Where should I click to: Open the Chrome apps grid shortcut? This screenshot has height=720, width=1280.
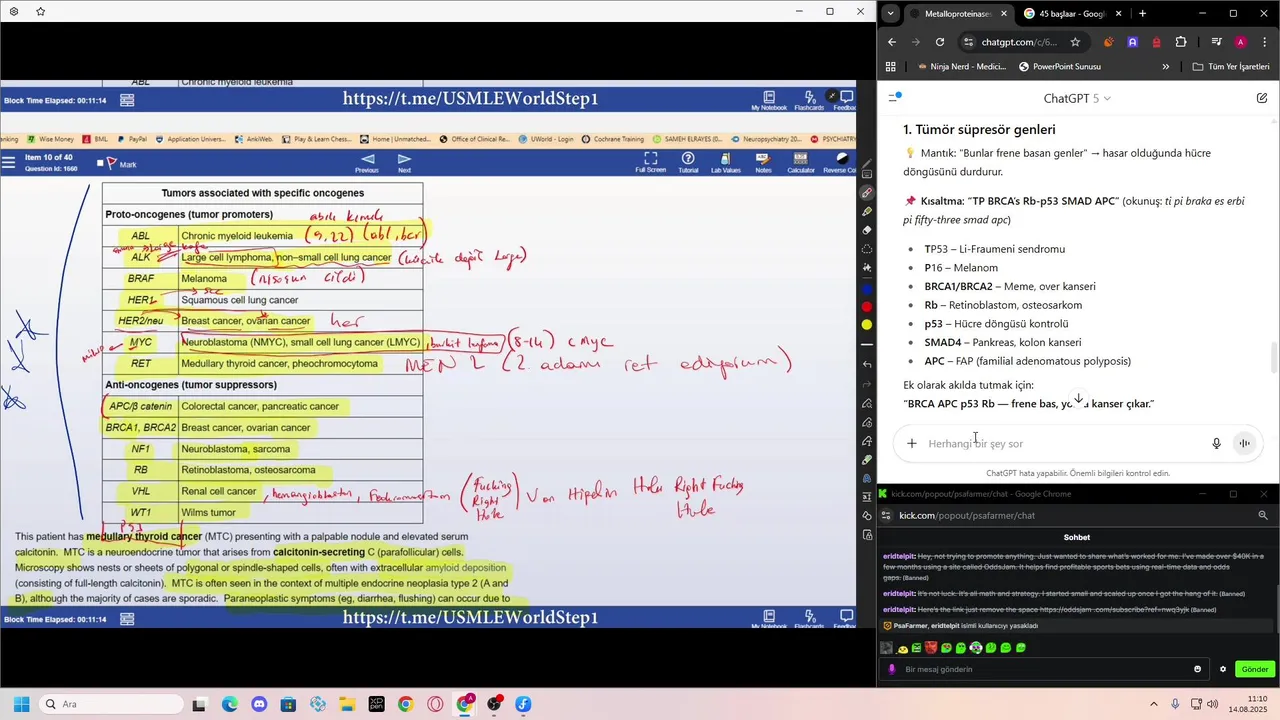(890, 67)
